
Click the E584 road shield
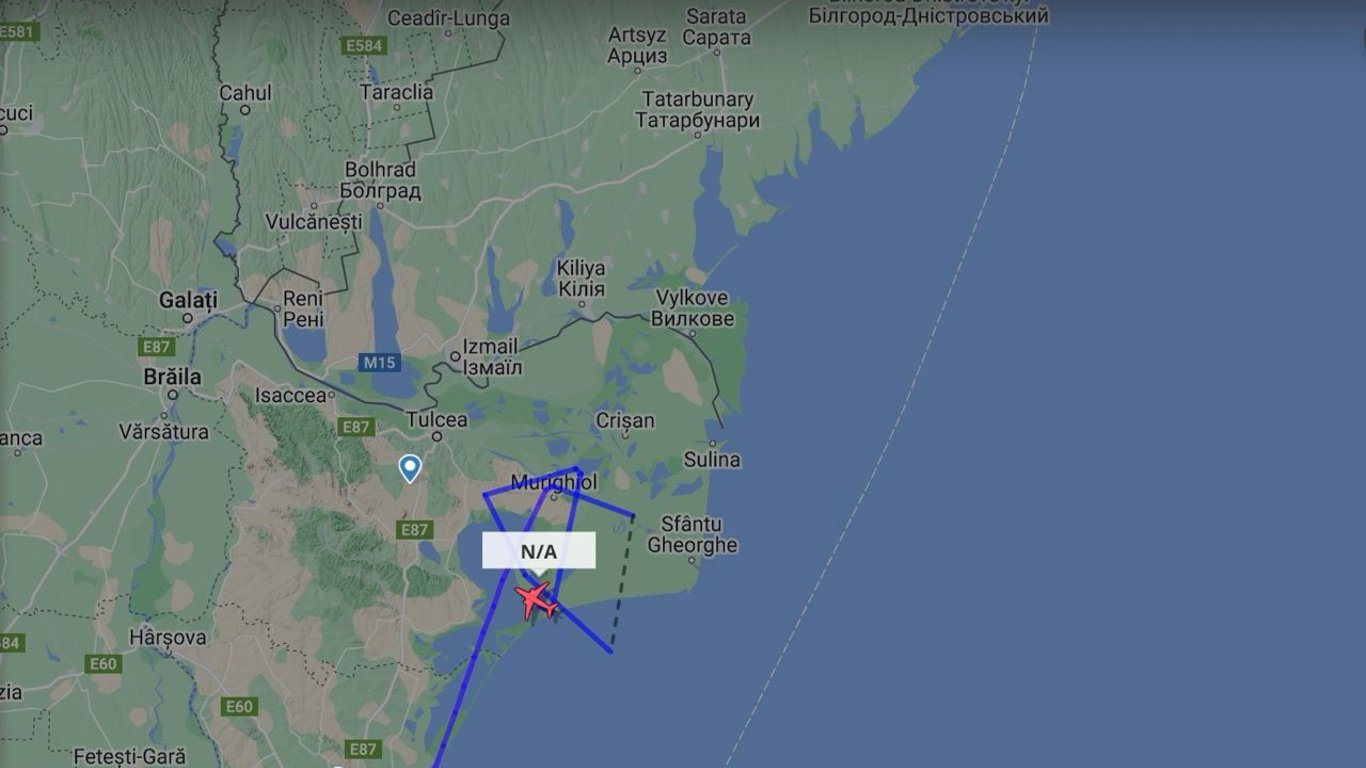[363, 46]
